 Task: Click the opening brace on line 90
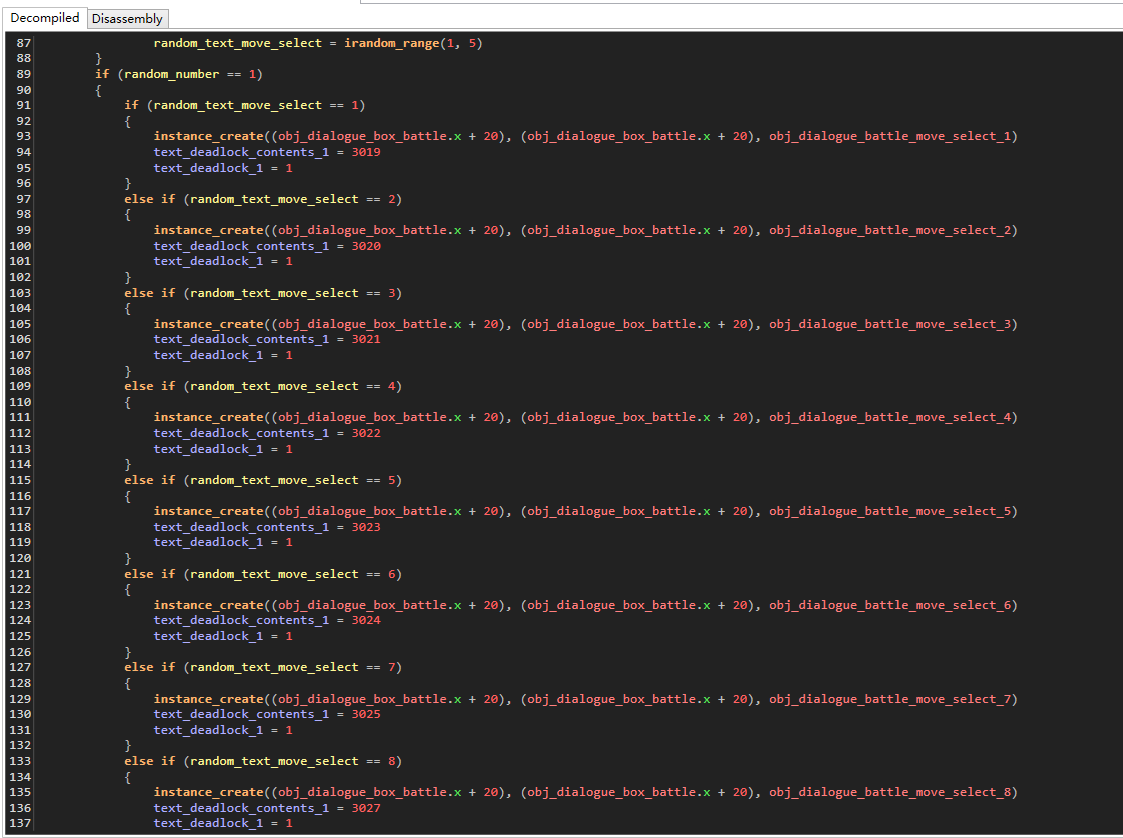click(x=98, y=90)
